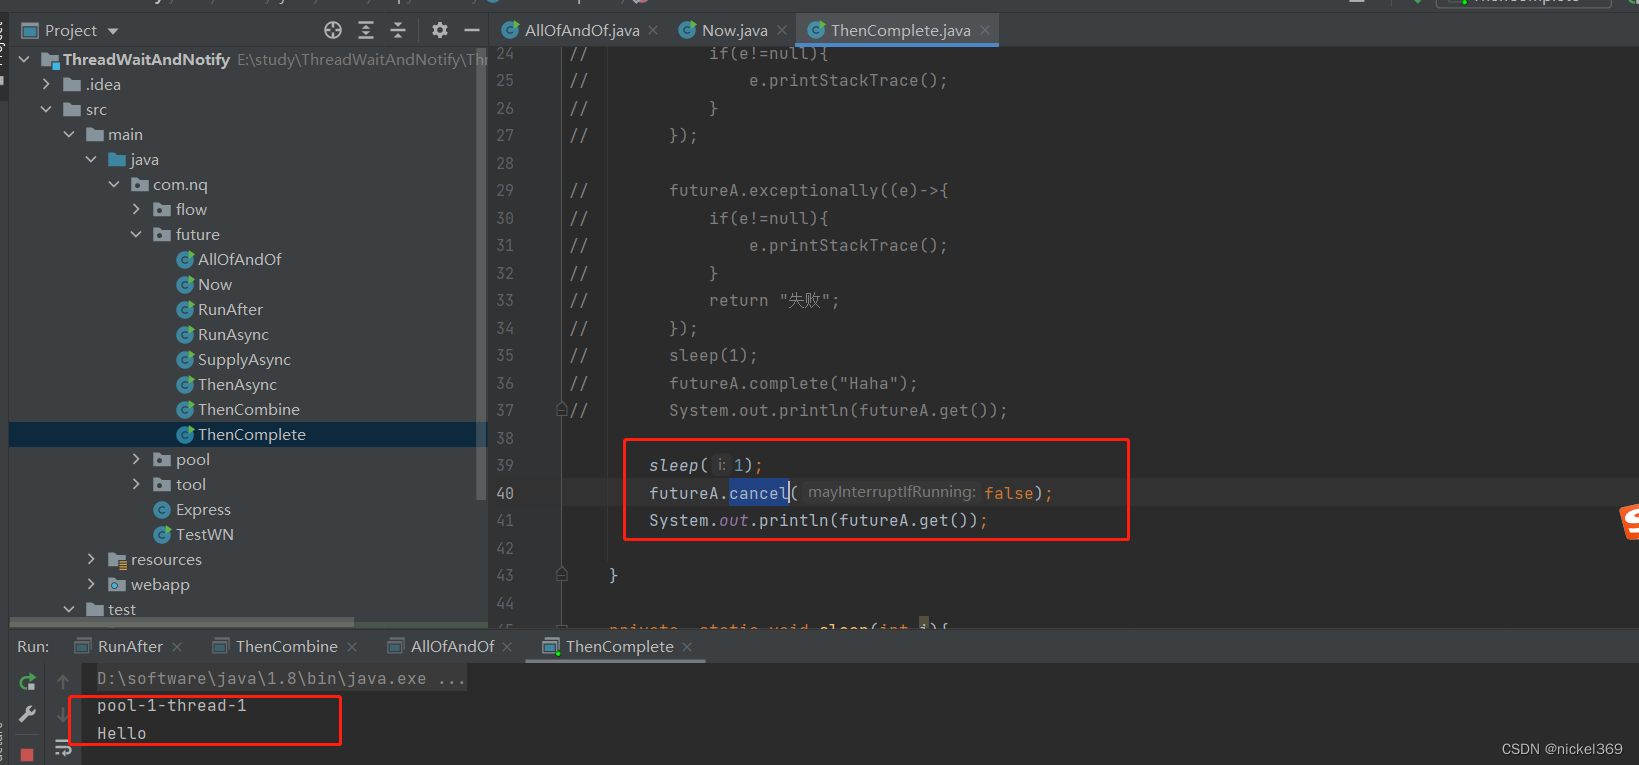Collapse the com.nq package
Screen dimensions: 1639x765
point(114,185)
